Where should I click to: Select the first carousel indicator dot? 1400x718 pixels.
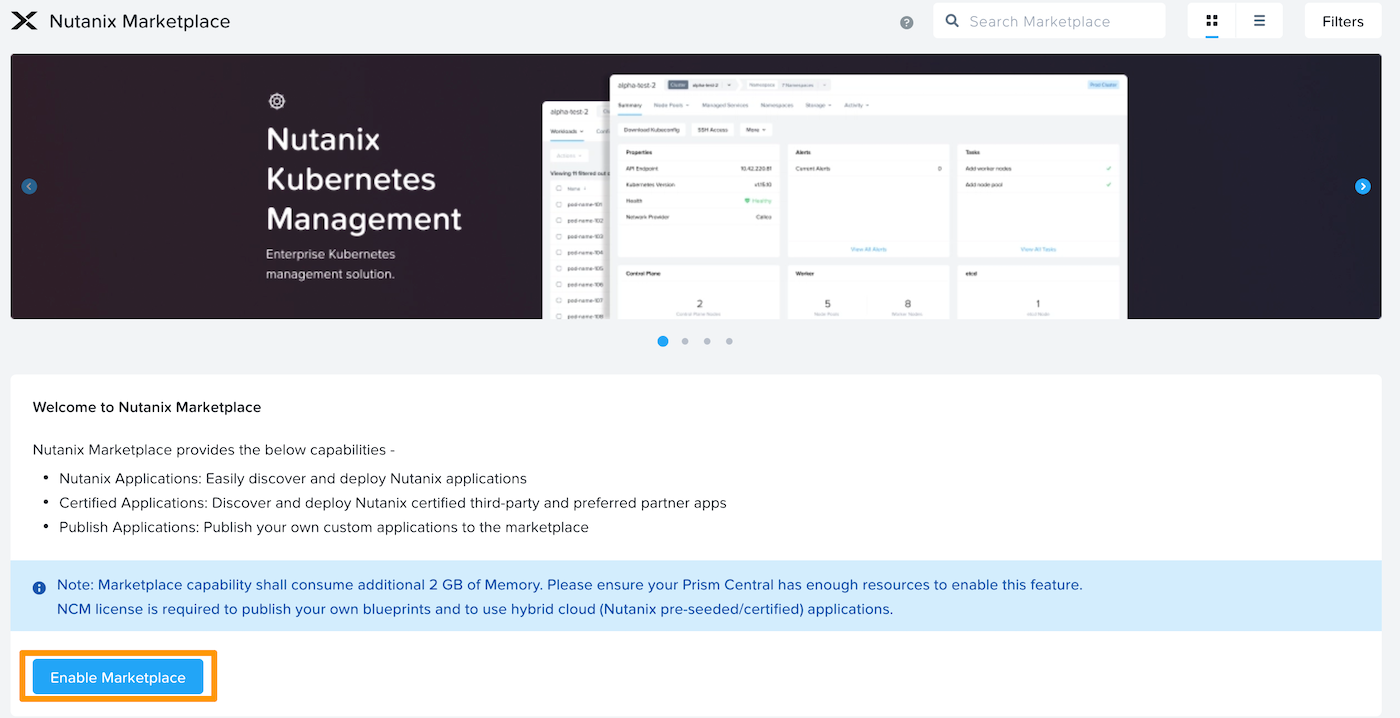click(x=663, y=341)
